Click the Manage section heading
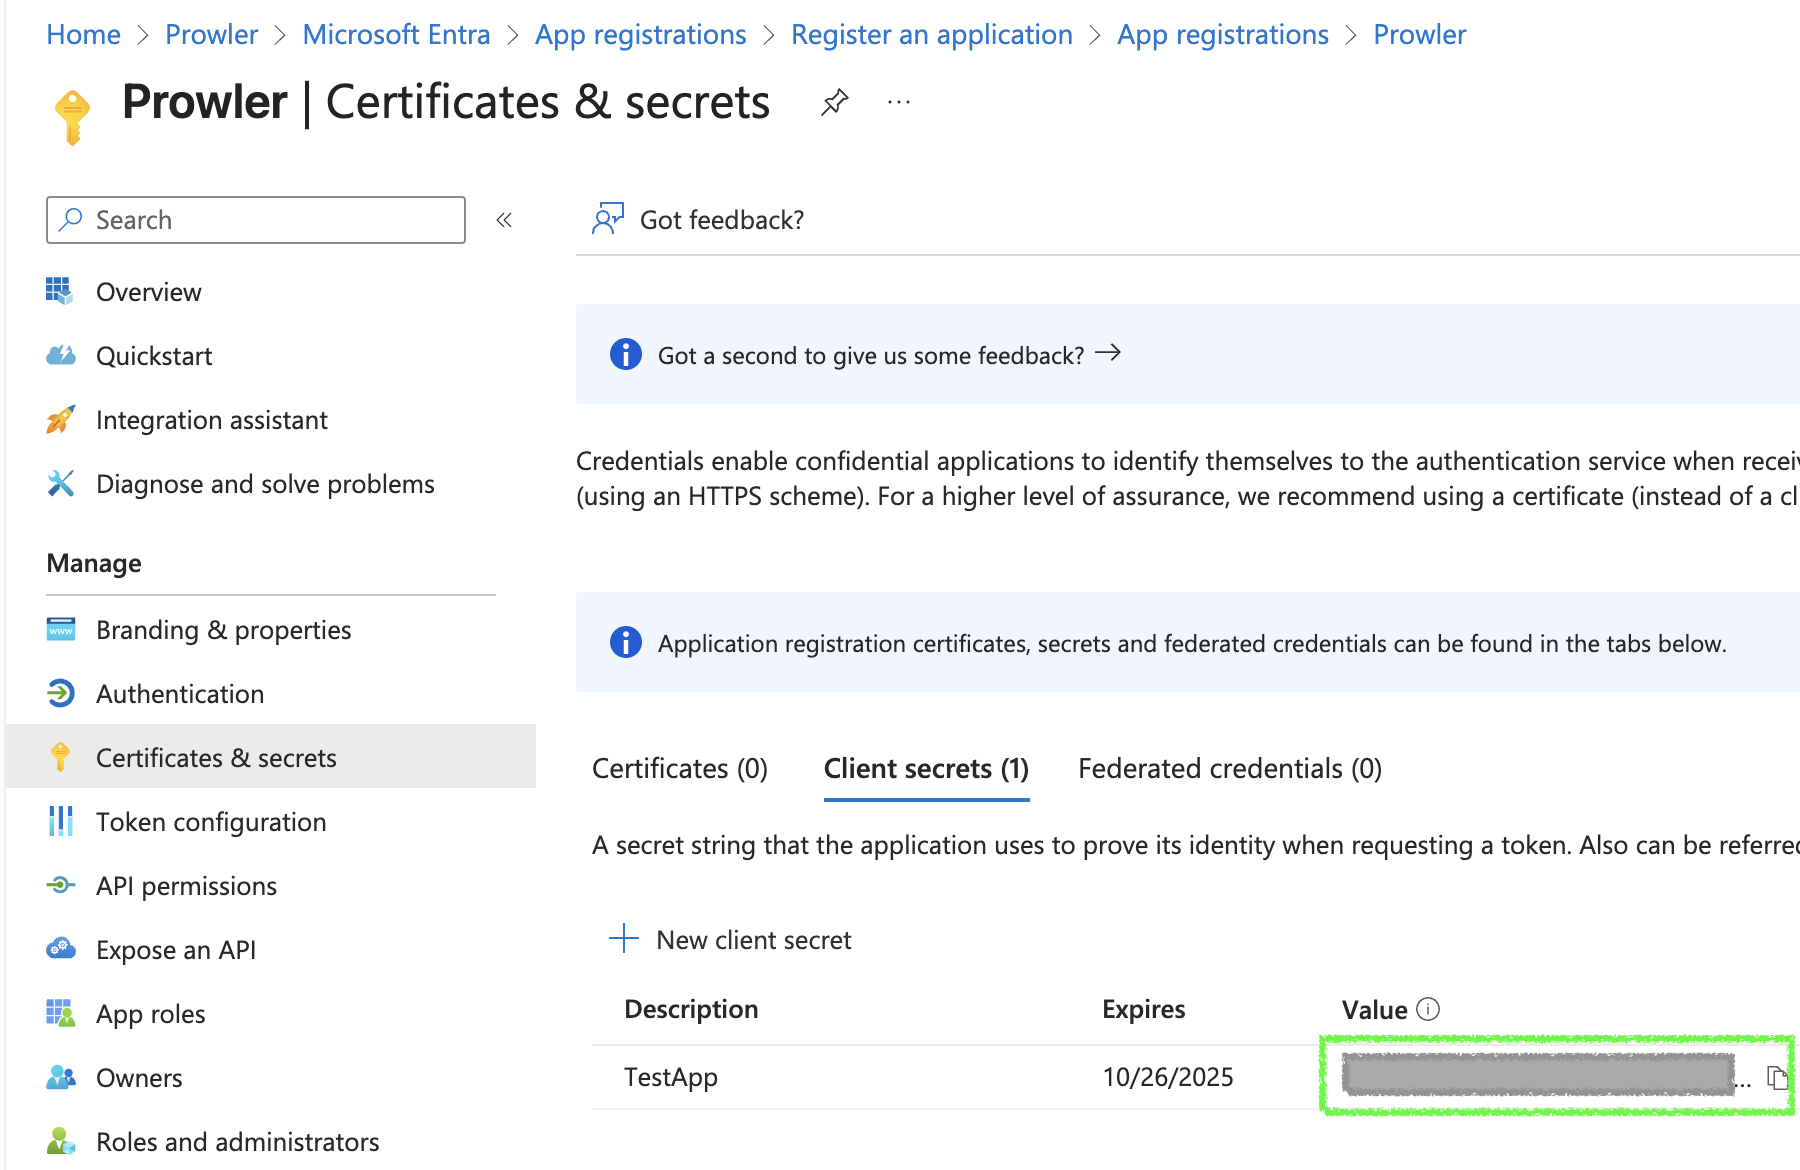Viewport: 1800px width, 1170px height. [x=94, y=563]
